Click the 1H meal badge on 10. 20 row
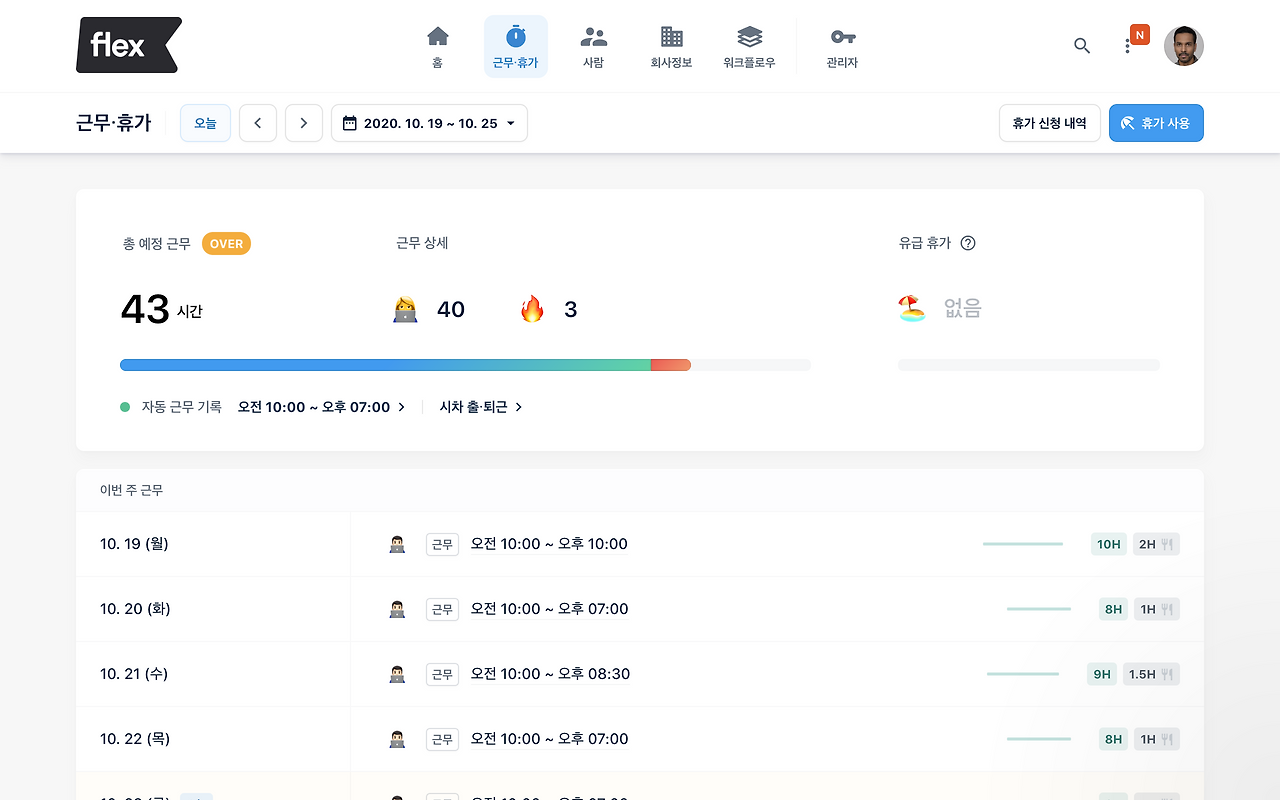The image size is (1280, 800). 1156,609
